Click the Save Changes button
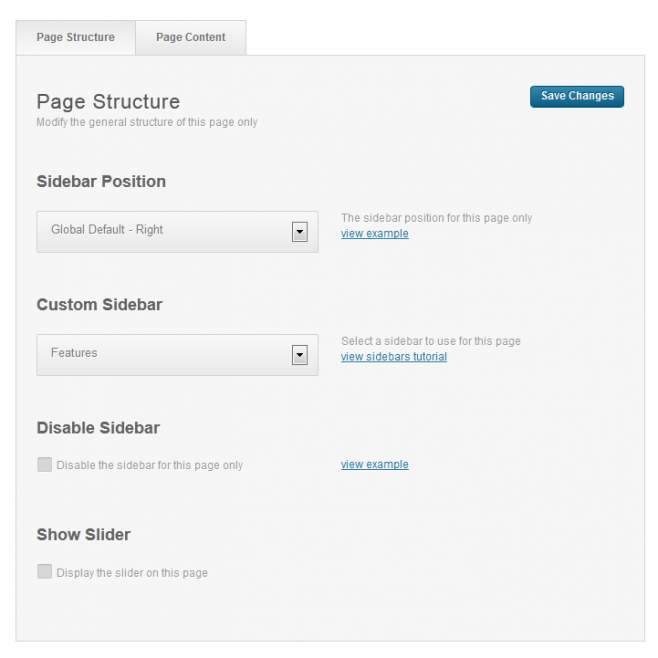The width and height of the screenshot is (658, 658). click(577, 97)
